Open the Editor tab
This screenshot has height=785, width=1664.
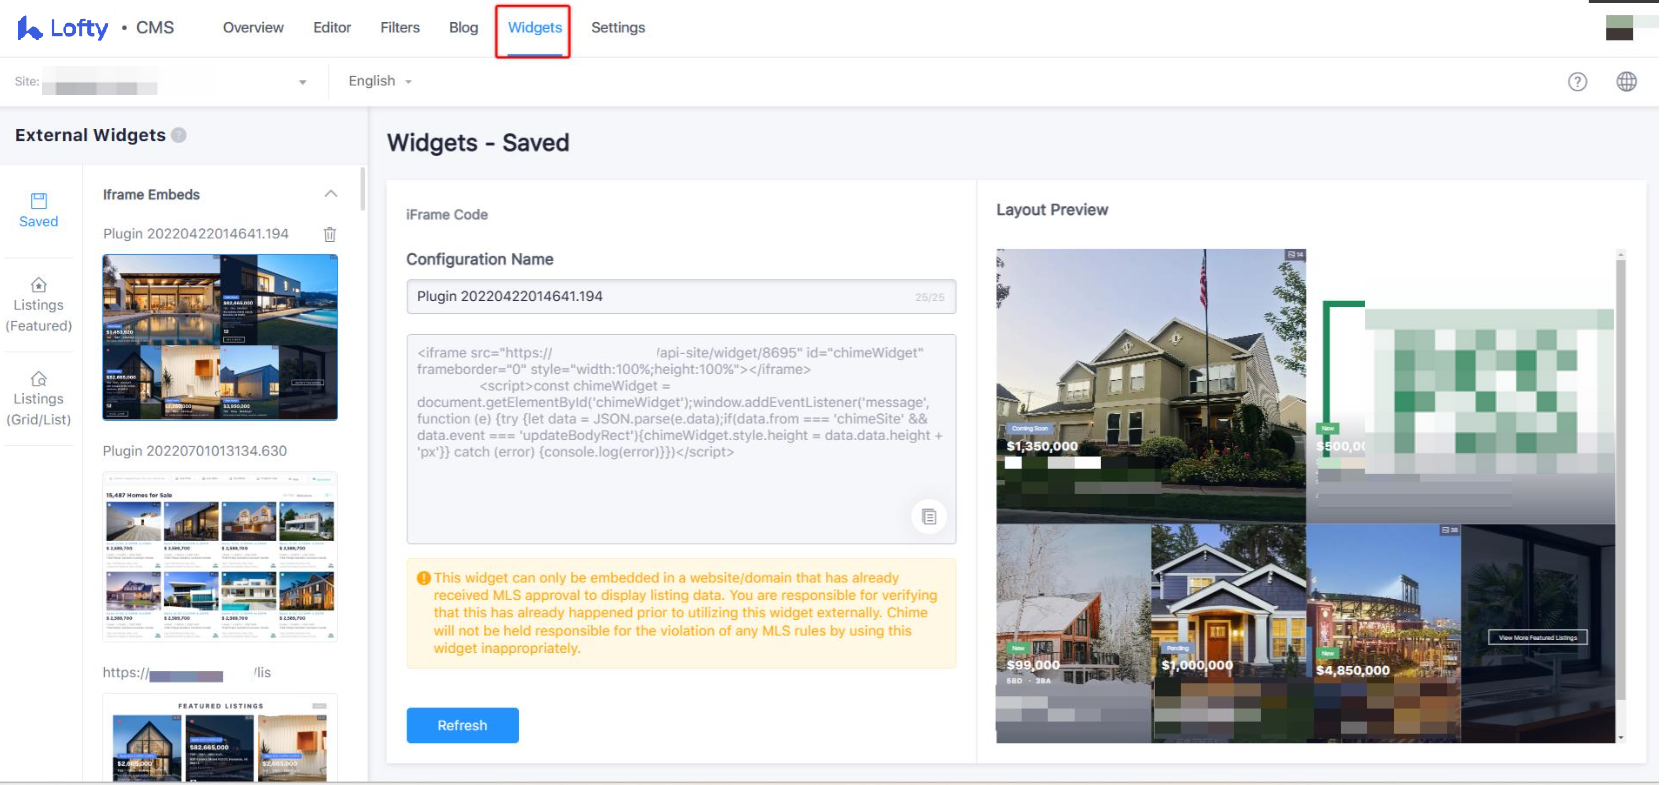[x=331, y=28]
